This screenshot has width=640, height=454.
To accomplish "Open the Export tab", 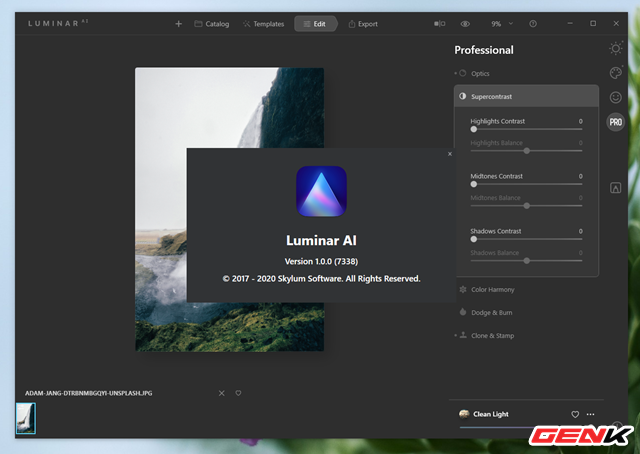I will point(363,24).
